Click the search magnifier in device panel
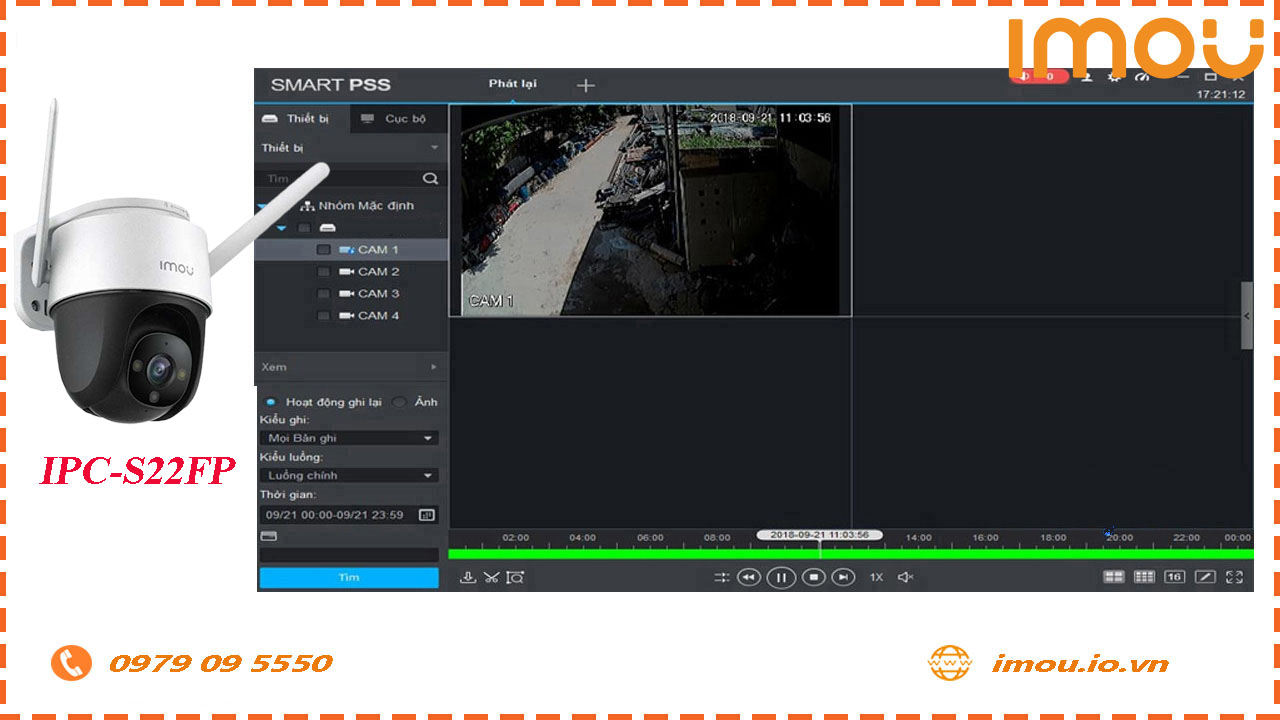Viewport: 1280px width, 720px height. (x=430, y=179)
